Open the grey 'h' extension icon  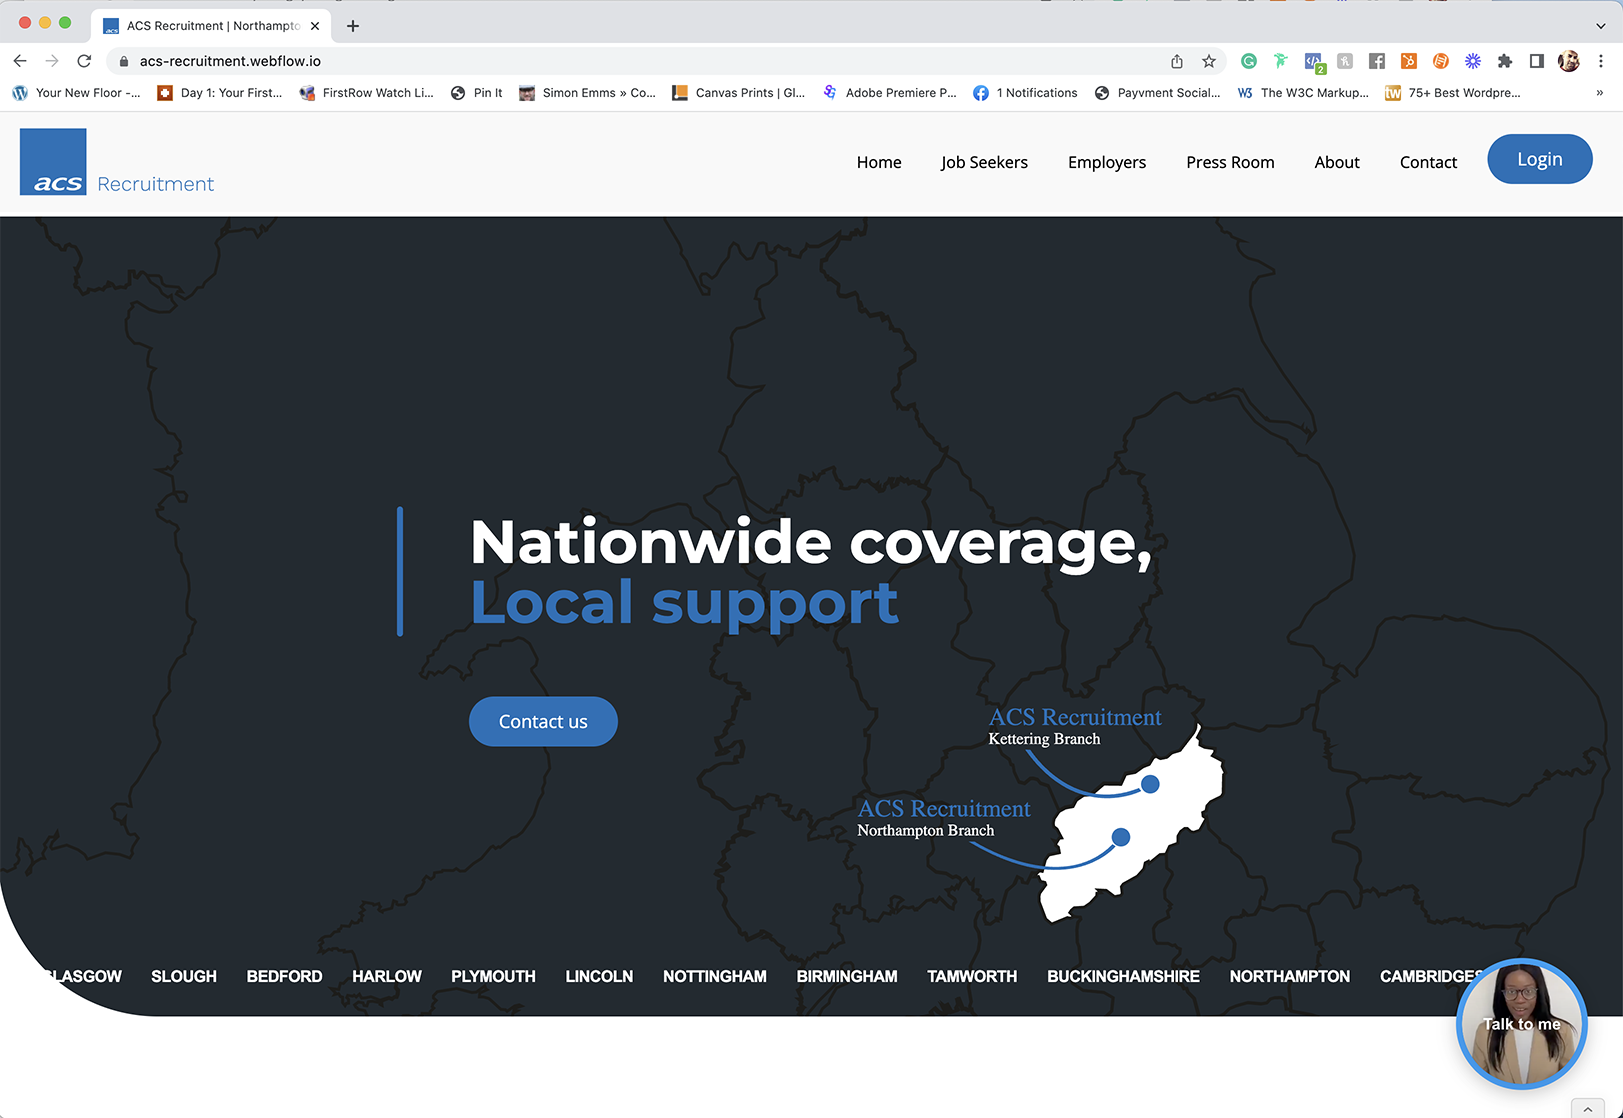tap(1345, 61)
